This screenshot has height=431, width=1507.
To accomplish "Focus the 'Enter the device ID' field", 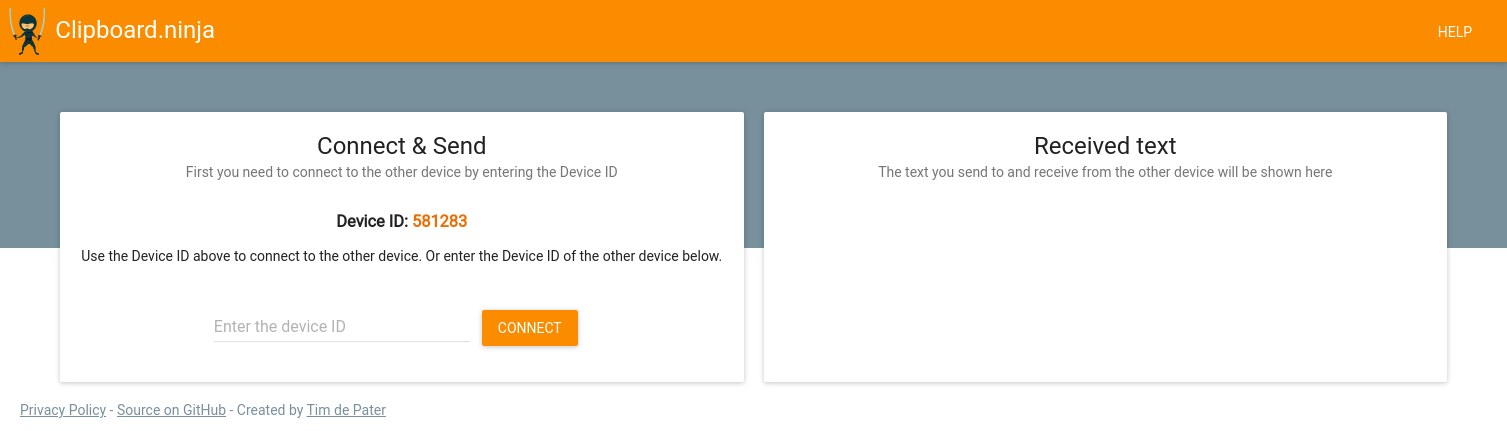I will click(x=342, y=327).
